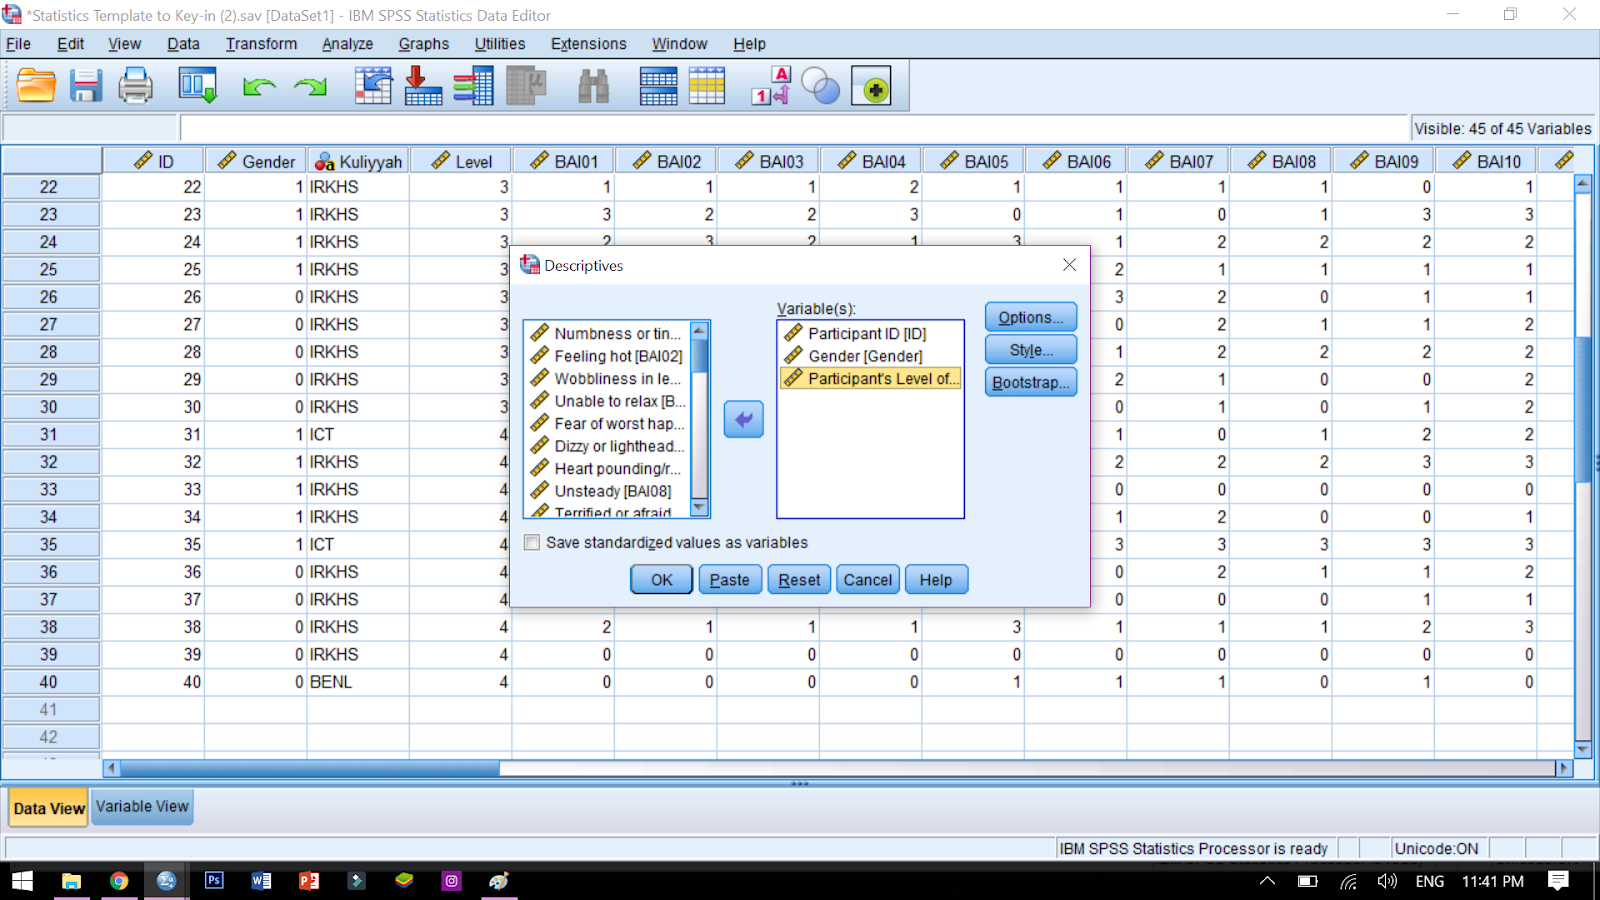Screen dimensions: 1600x900
Task: Click the BAI09 column header
Action: 1384,162
